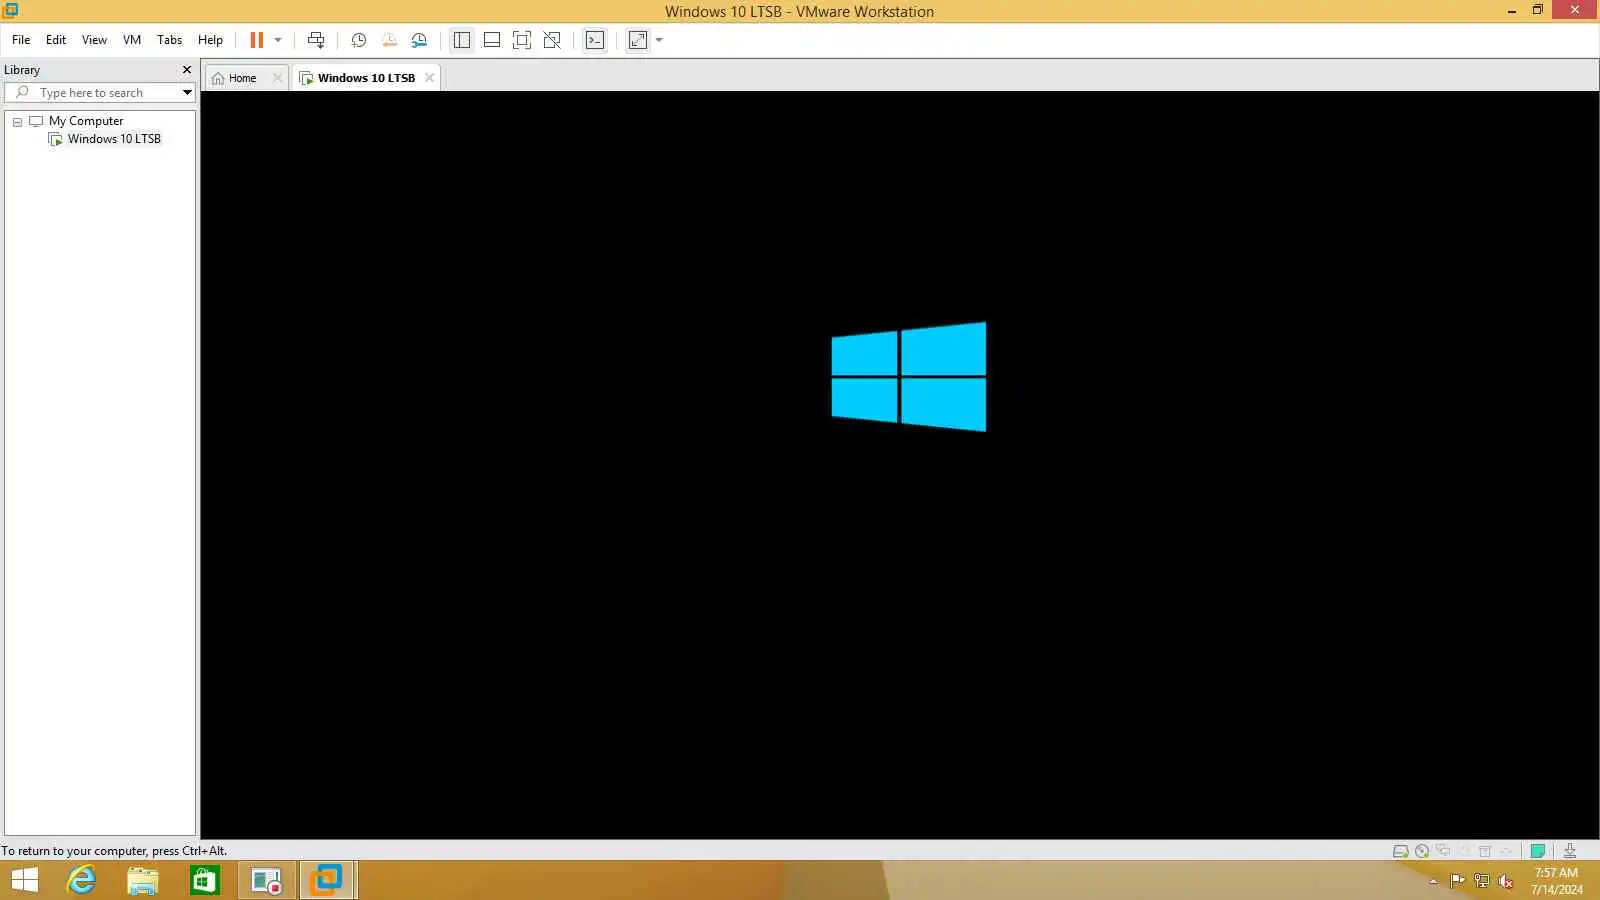Viewport: 1600px width, 900px height.
Task: Click Send Ctrl+Alt+Del toolbar icon
Action: point(316,40)
